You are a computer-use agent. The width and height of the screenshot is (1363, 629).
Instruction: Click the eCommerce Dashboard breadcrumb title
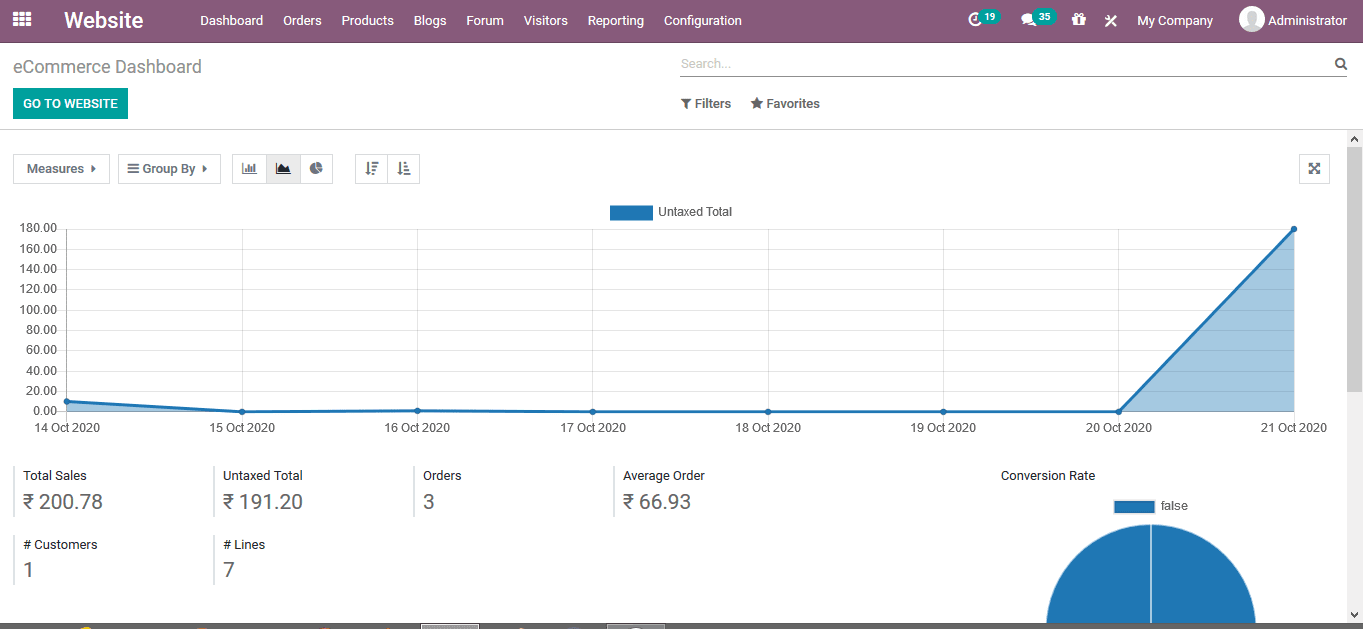pos(107,67)
